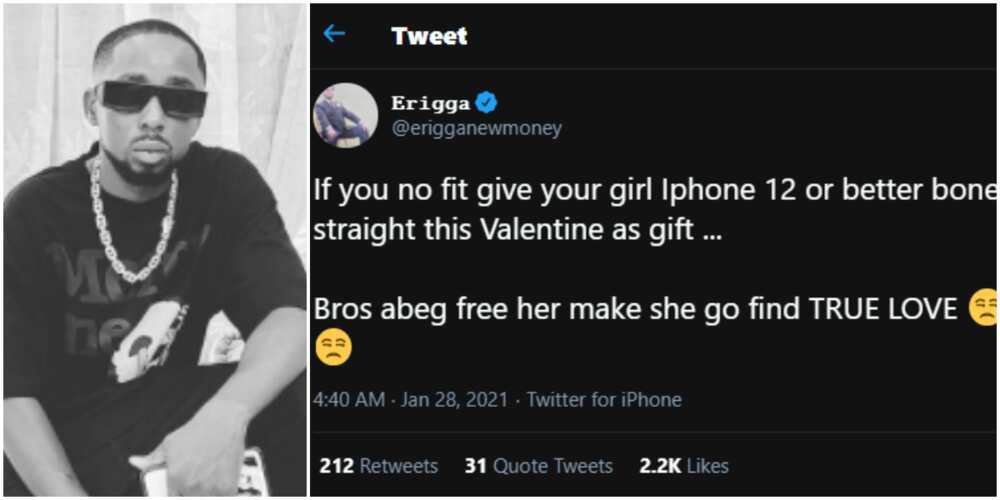Click the blue verified badge beside Erigga
The width and height of the screenshot is (1000, 500).
489,103
